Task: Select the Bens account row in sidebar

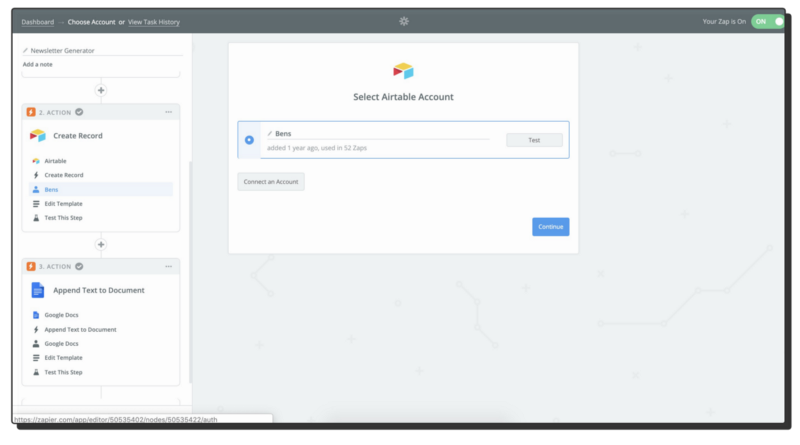Action: tap(101, 189)
